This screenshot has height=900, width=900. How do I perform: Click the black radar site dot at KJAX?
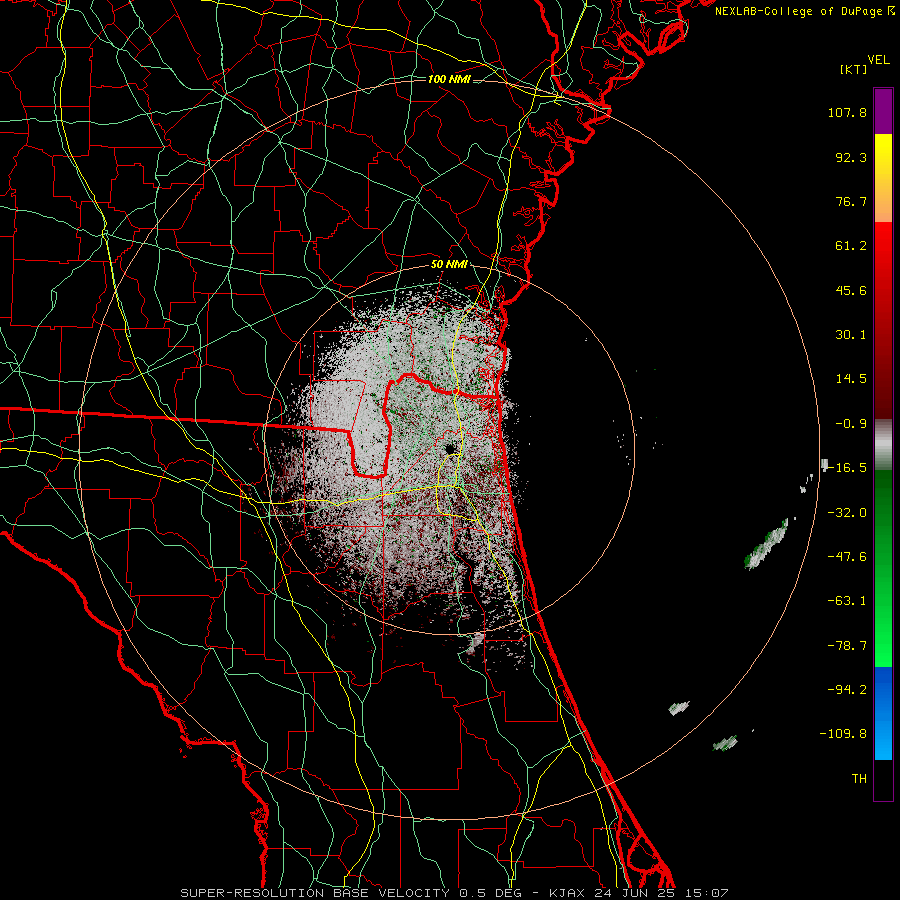click(x=450, y=448)
